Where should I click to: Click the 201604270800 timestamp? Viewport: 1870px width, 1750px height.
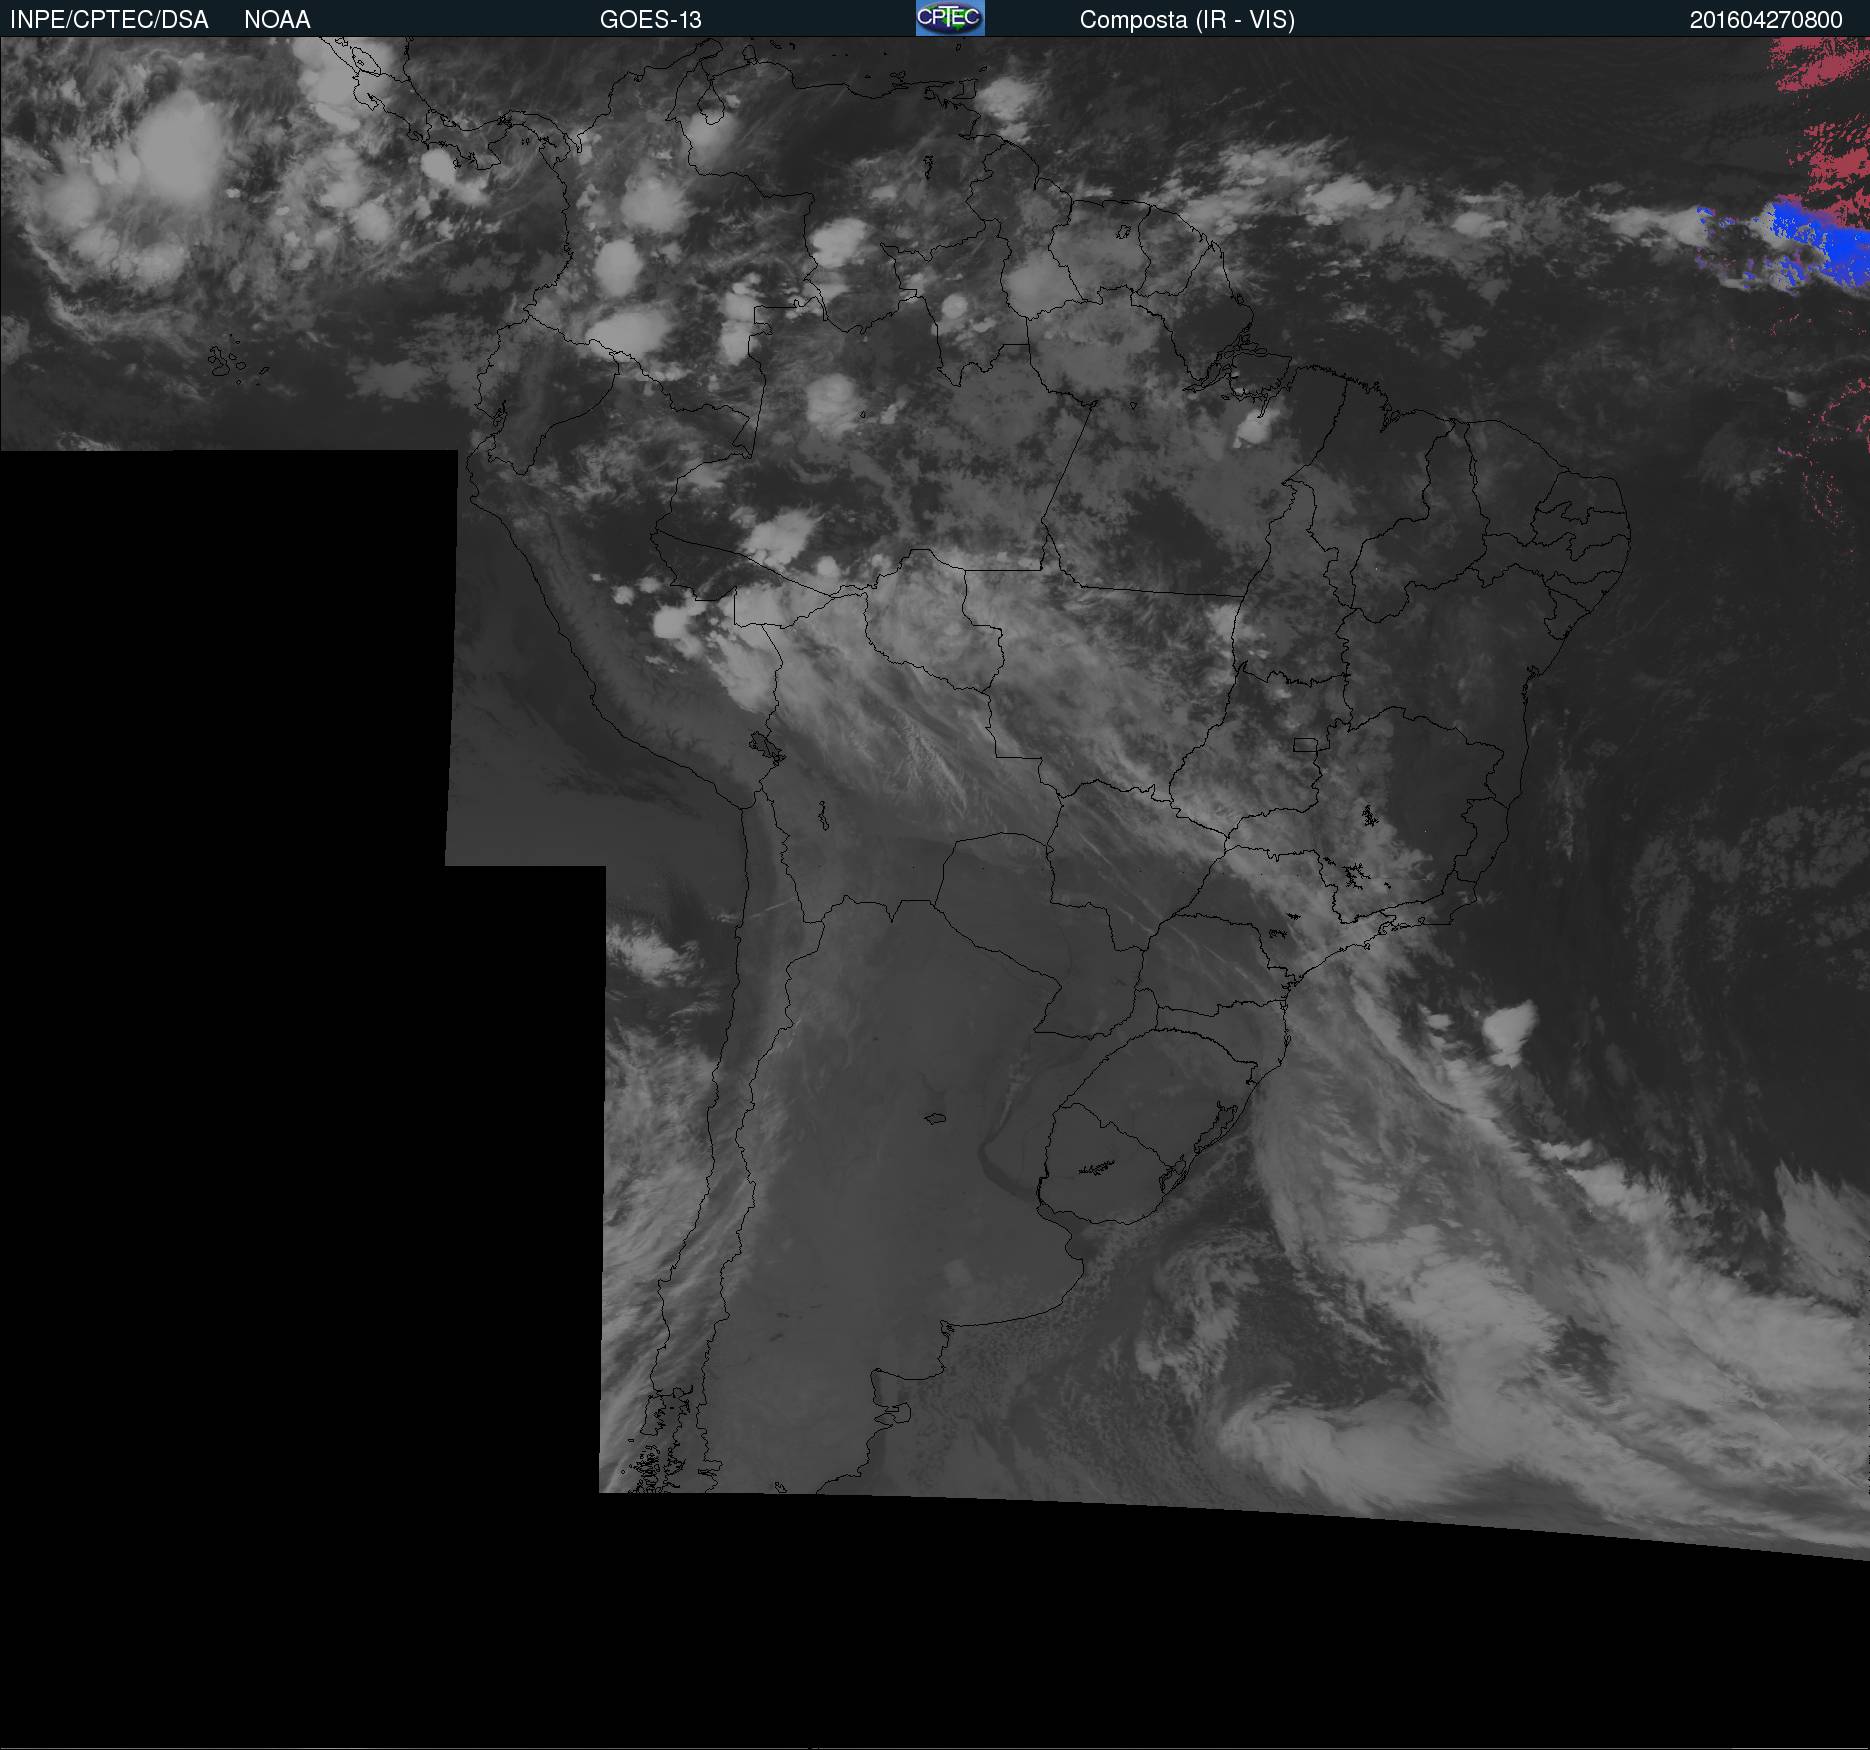(x=1766, y=20)
